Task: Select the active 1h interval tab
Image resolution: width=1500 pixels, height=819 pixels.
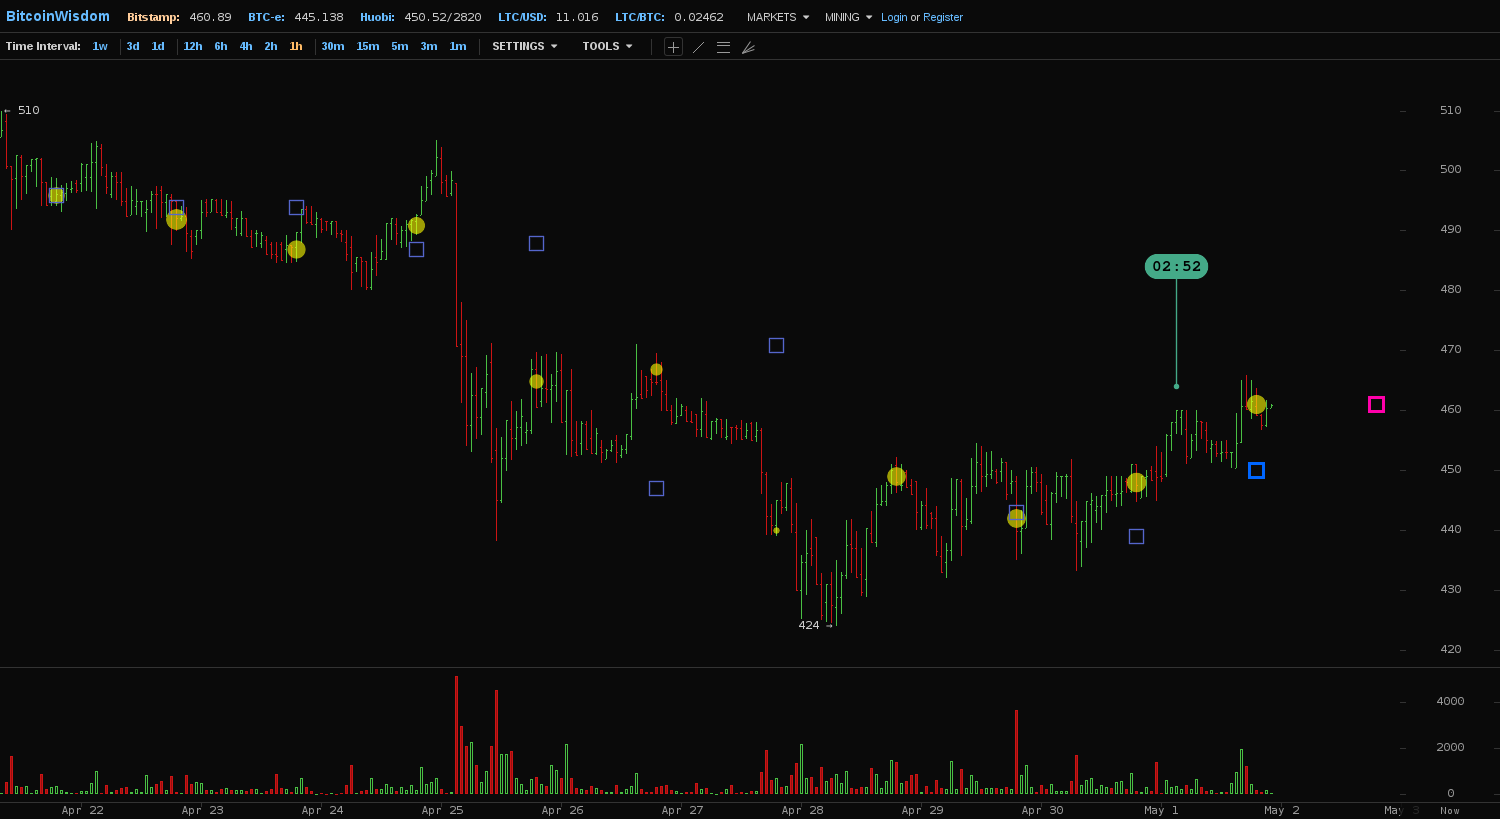Action: [296, 47]
